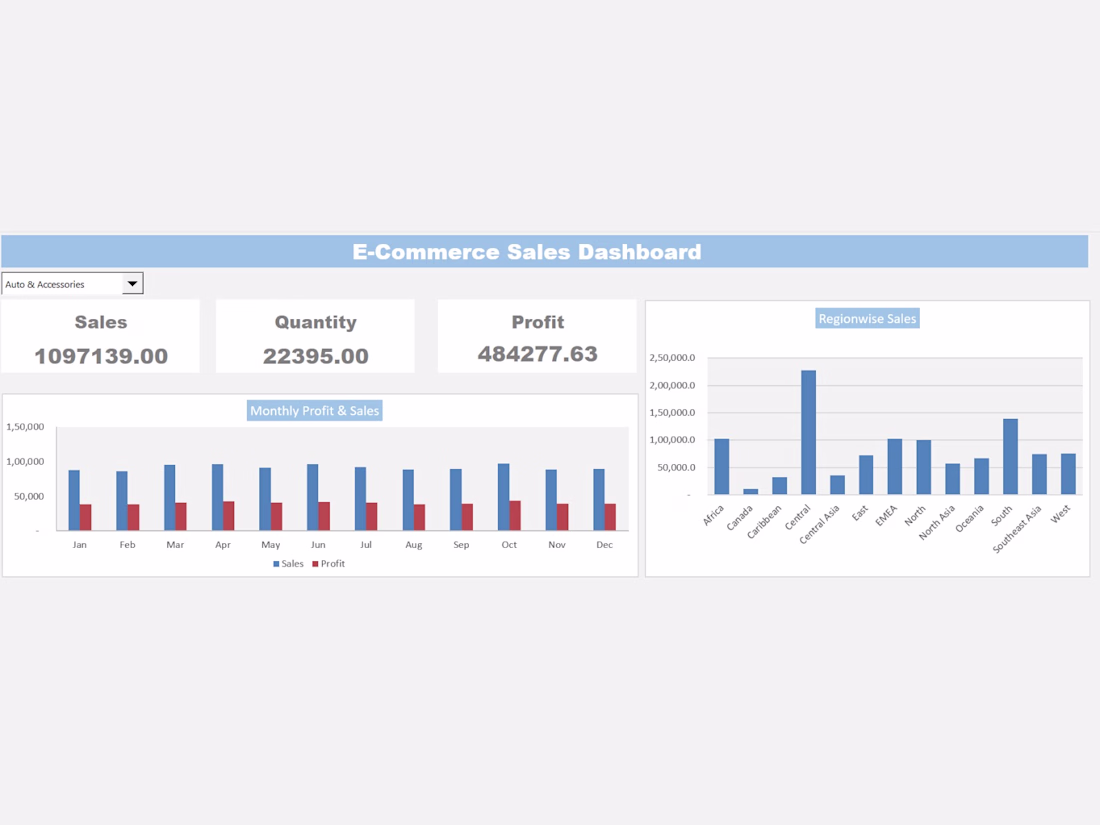
Task: Click the Jan blue sales bar
Action: coord(74,500)
